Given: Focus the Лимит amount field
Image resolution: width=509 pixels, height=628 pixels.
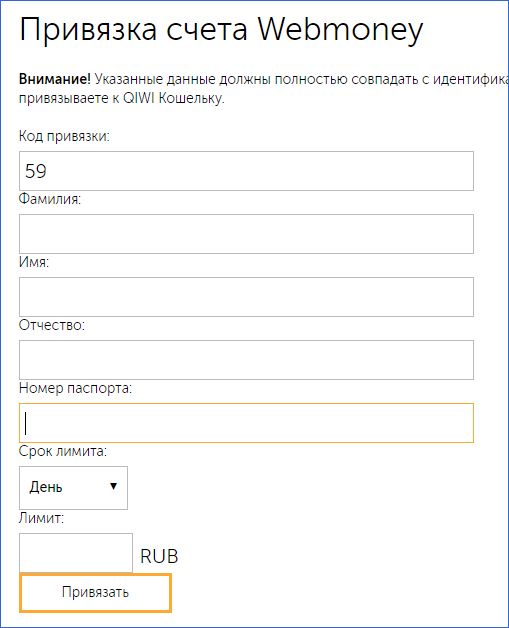Looking at the screenshot, I should click(76, 553).
